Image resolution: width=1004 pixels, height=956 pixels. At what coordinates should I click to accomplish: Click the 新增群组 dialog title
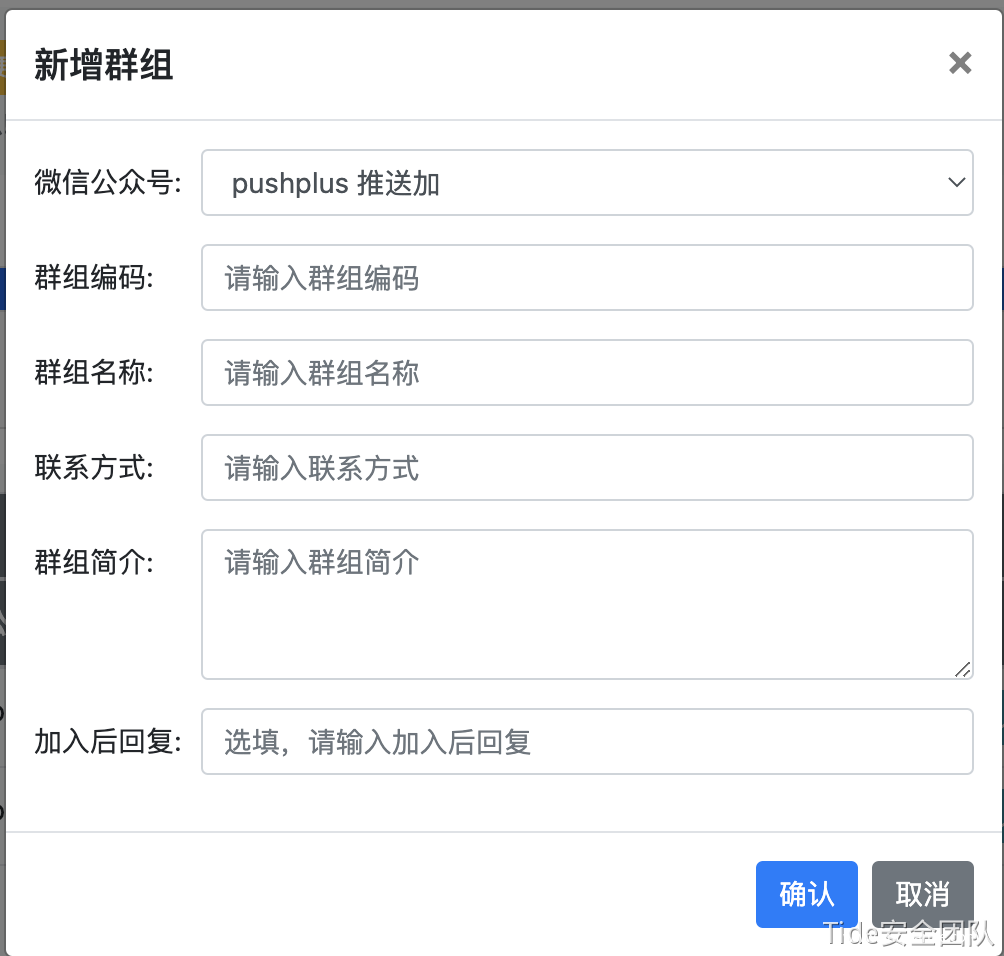pos(104,66)
